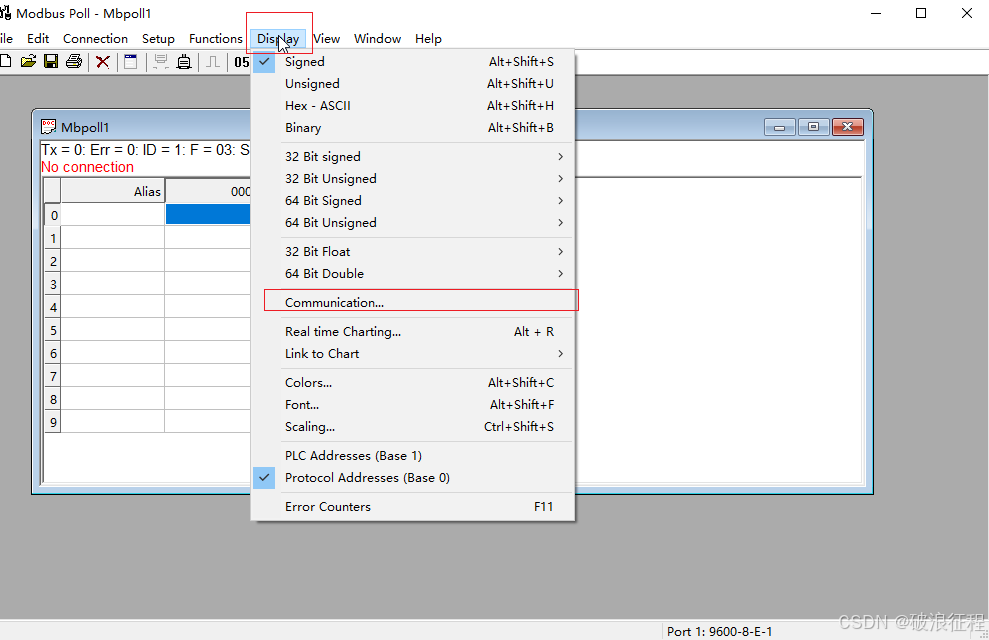
Task: Click the red No connection status text
Action: point(88,167)
